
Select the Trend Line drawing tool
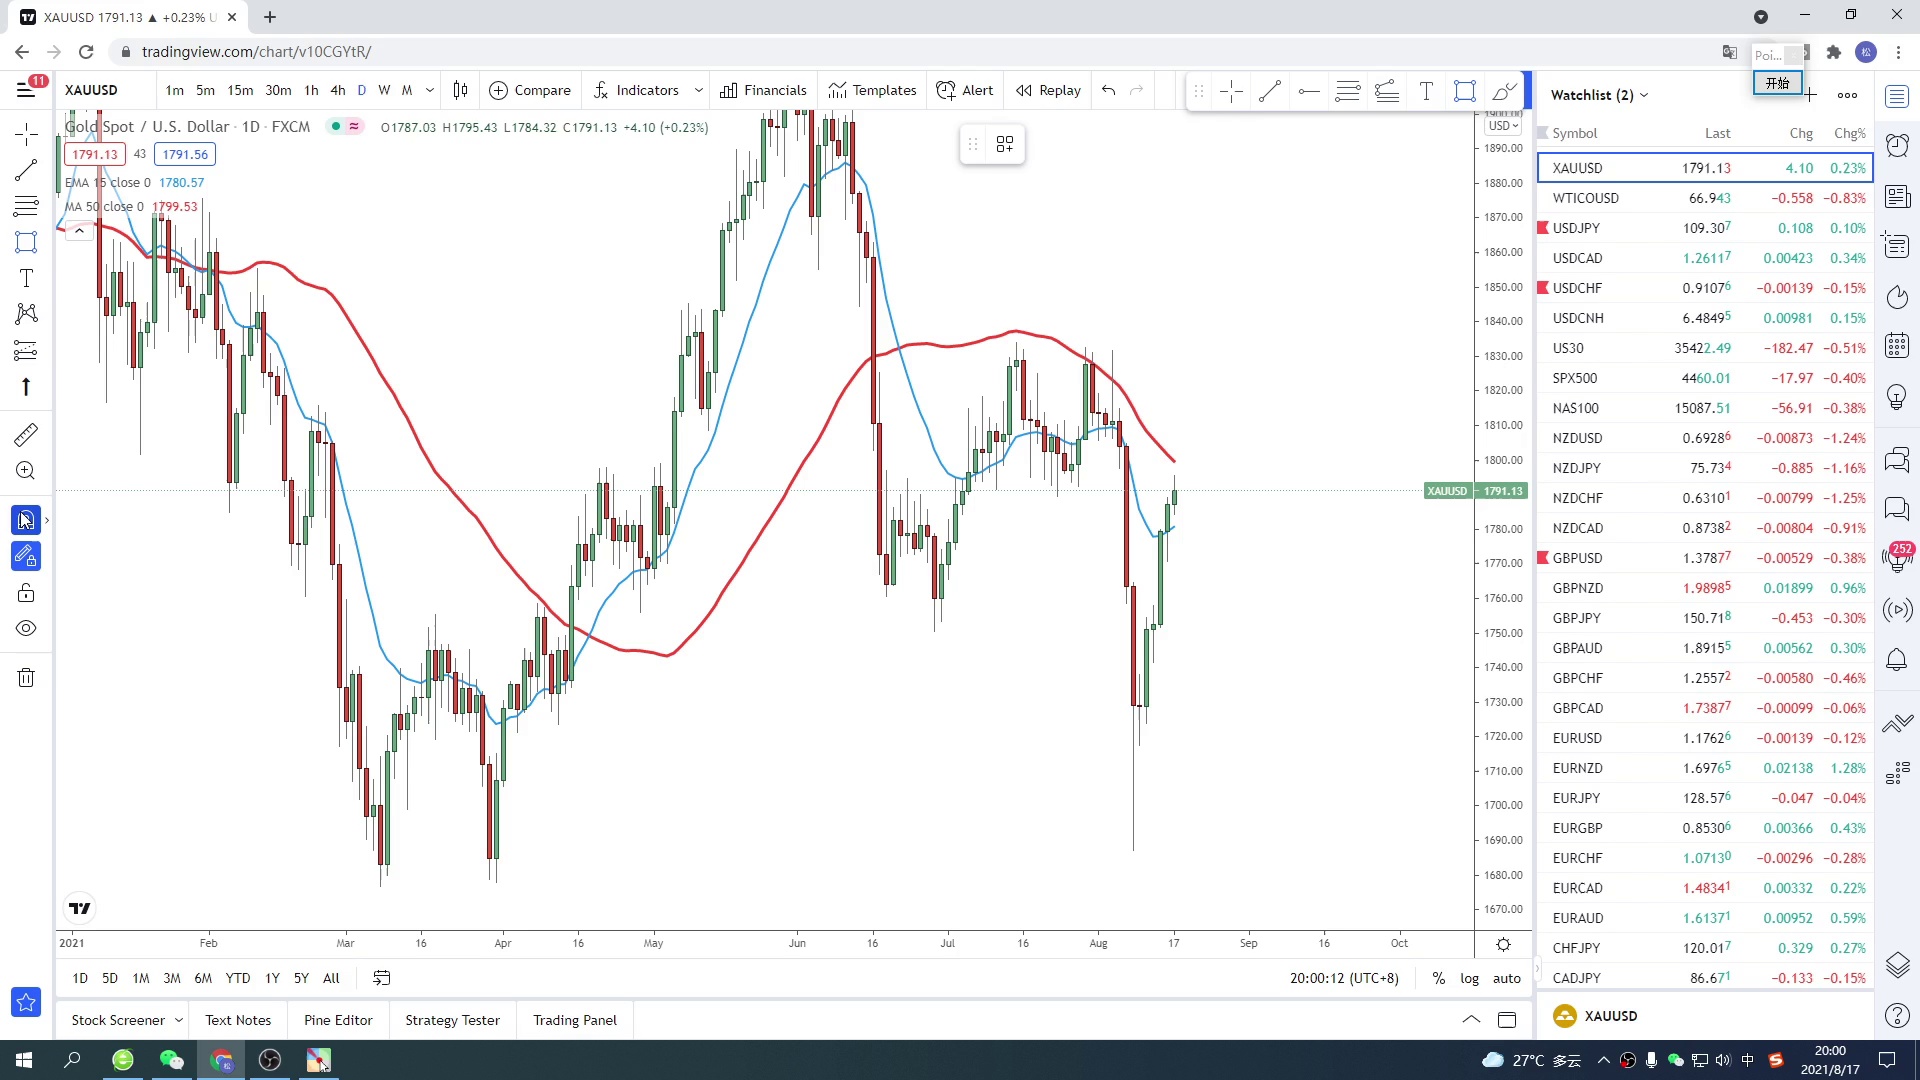(26, 170)
